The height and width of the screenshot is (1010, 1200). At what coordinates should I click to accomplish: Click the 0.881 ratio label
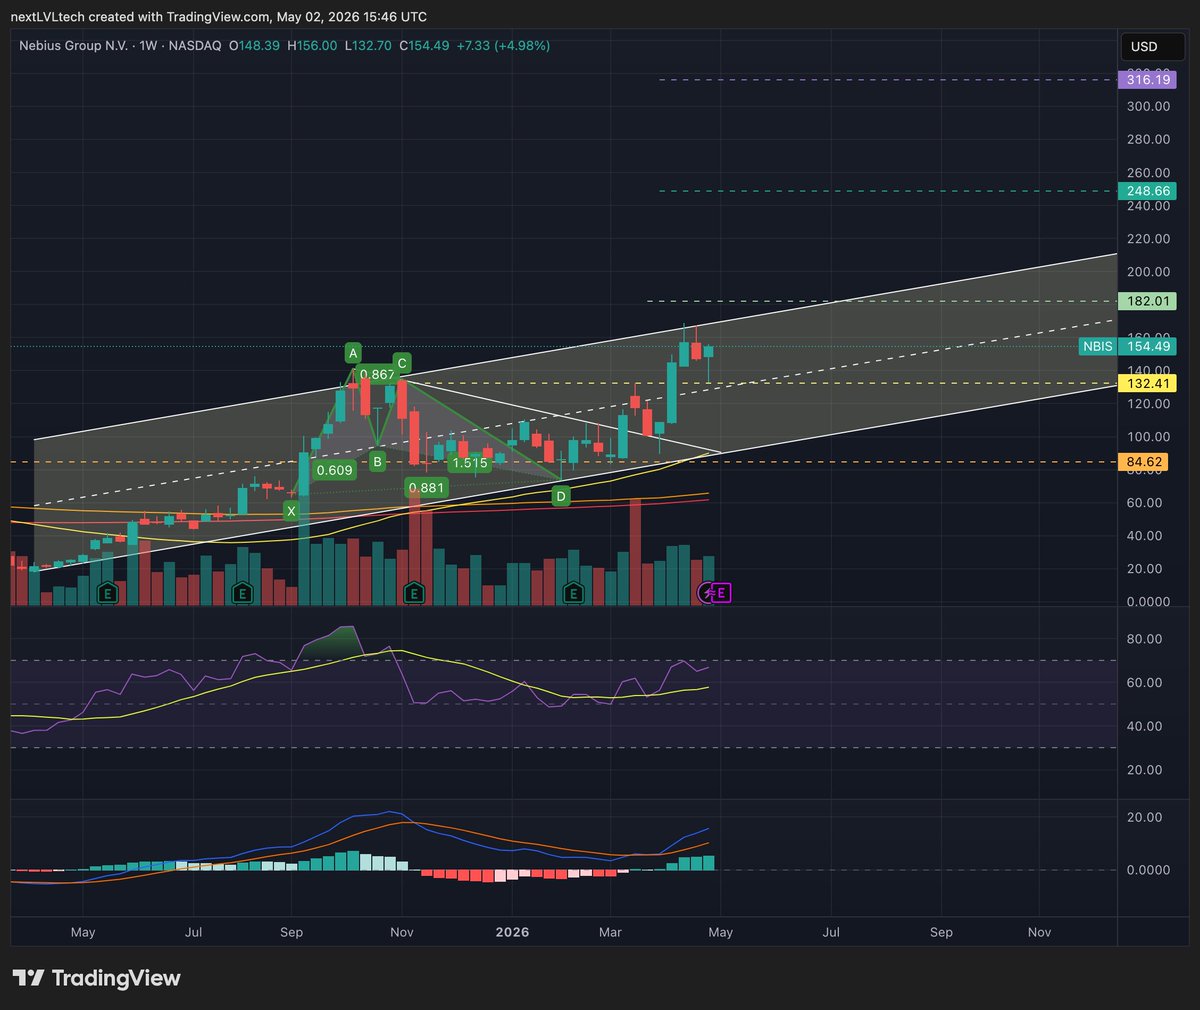coord(426,488)
